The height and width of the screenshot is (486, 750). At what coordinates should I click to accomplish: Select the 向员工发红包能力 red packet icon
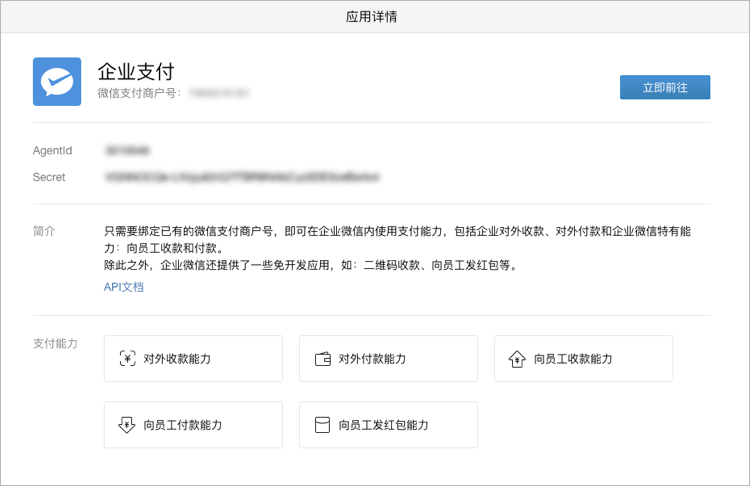tap(322, 425)
